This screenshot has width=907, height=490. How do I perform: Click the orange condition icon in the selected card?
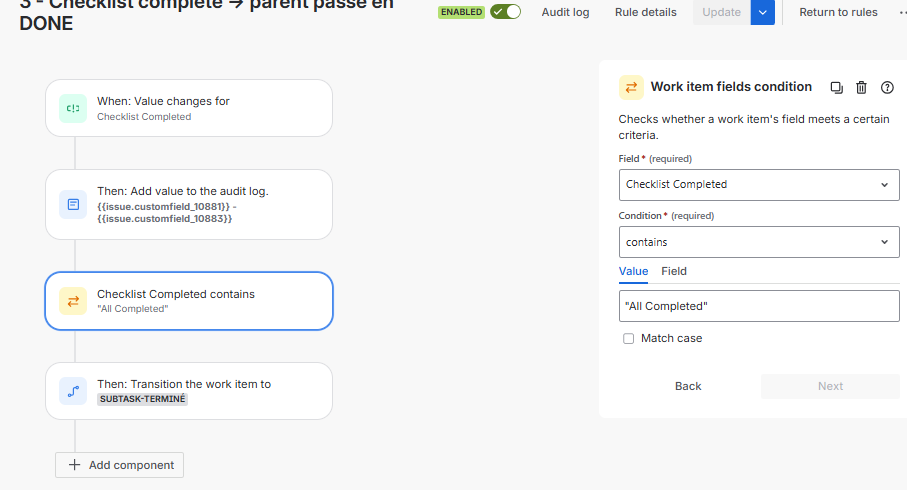[x=73, y=301]
